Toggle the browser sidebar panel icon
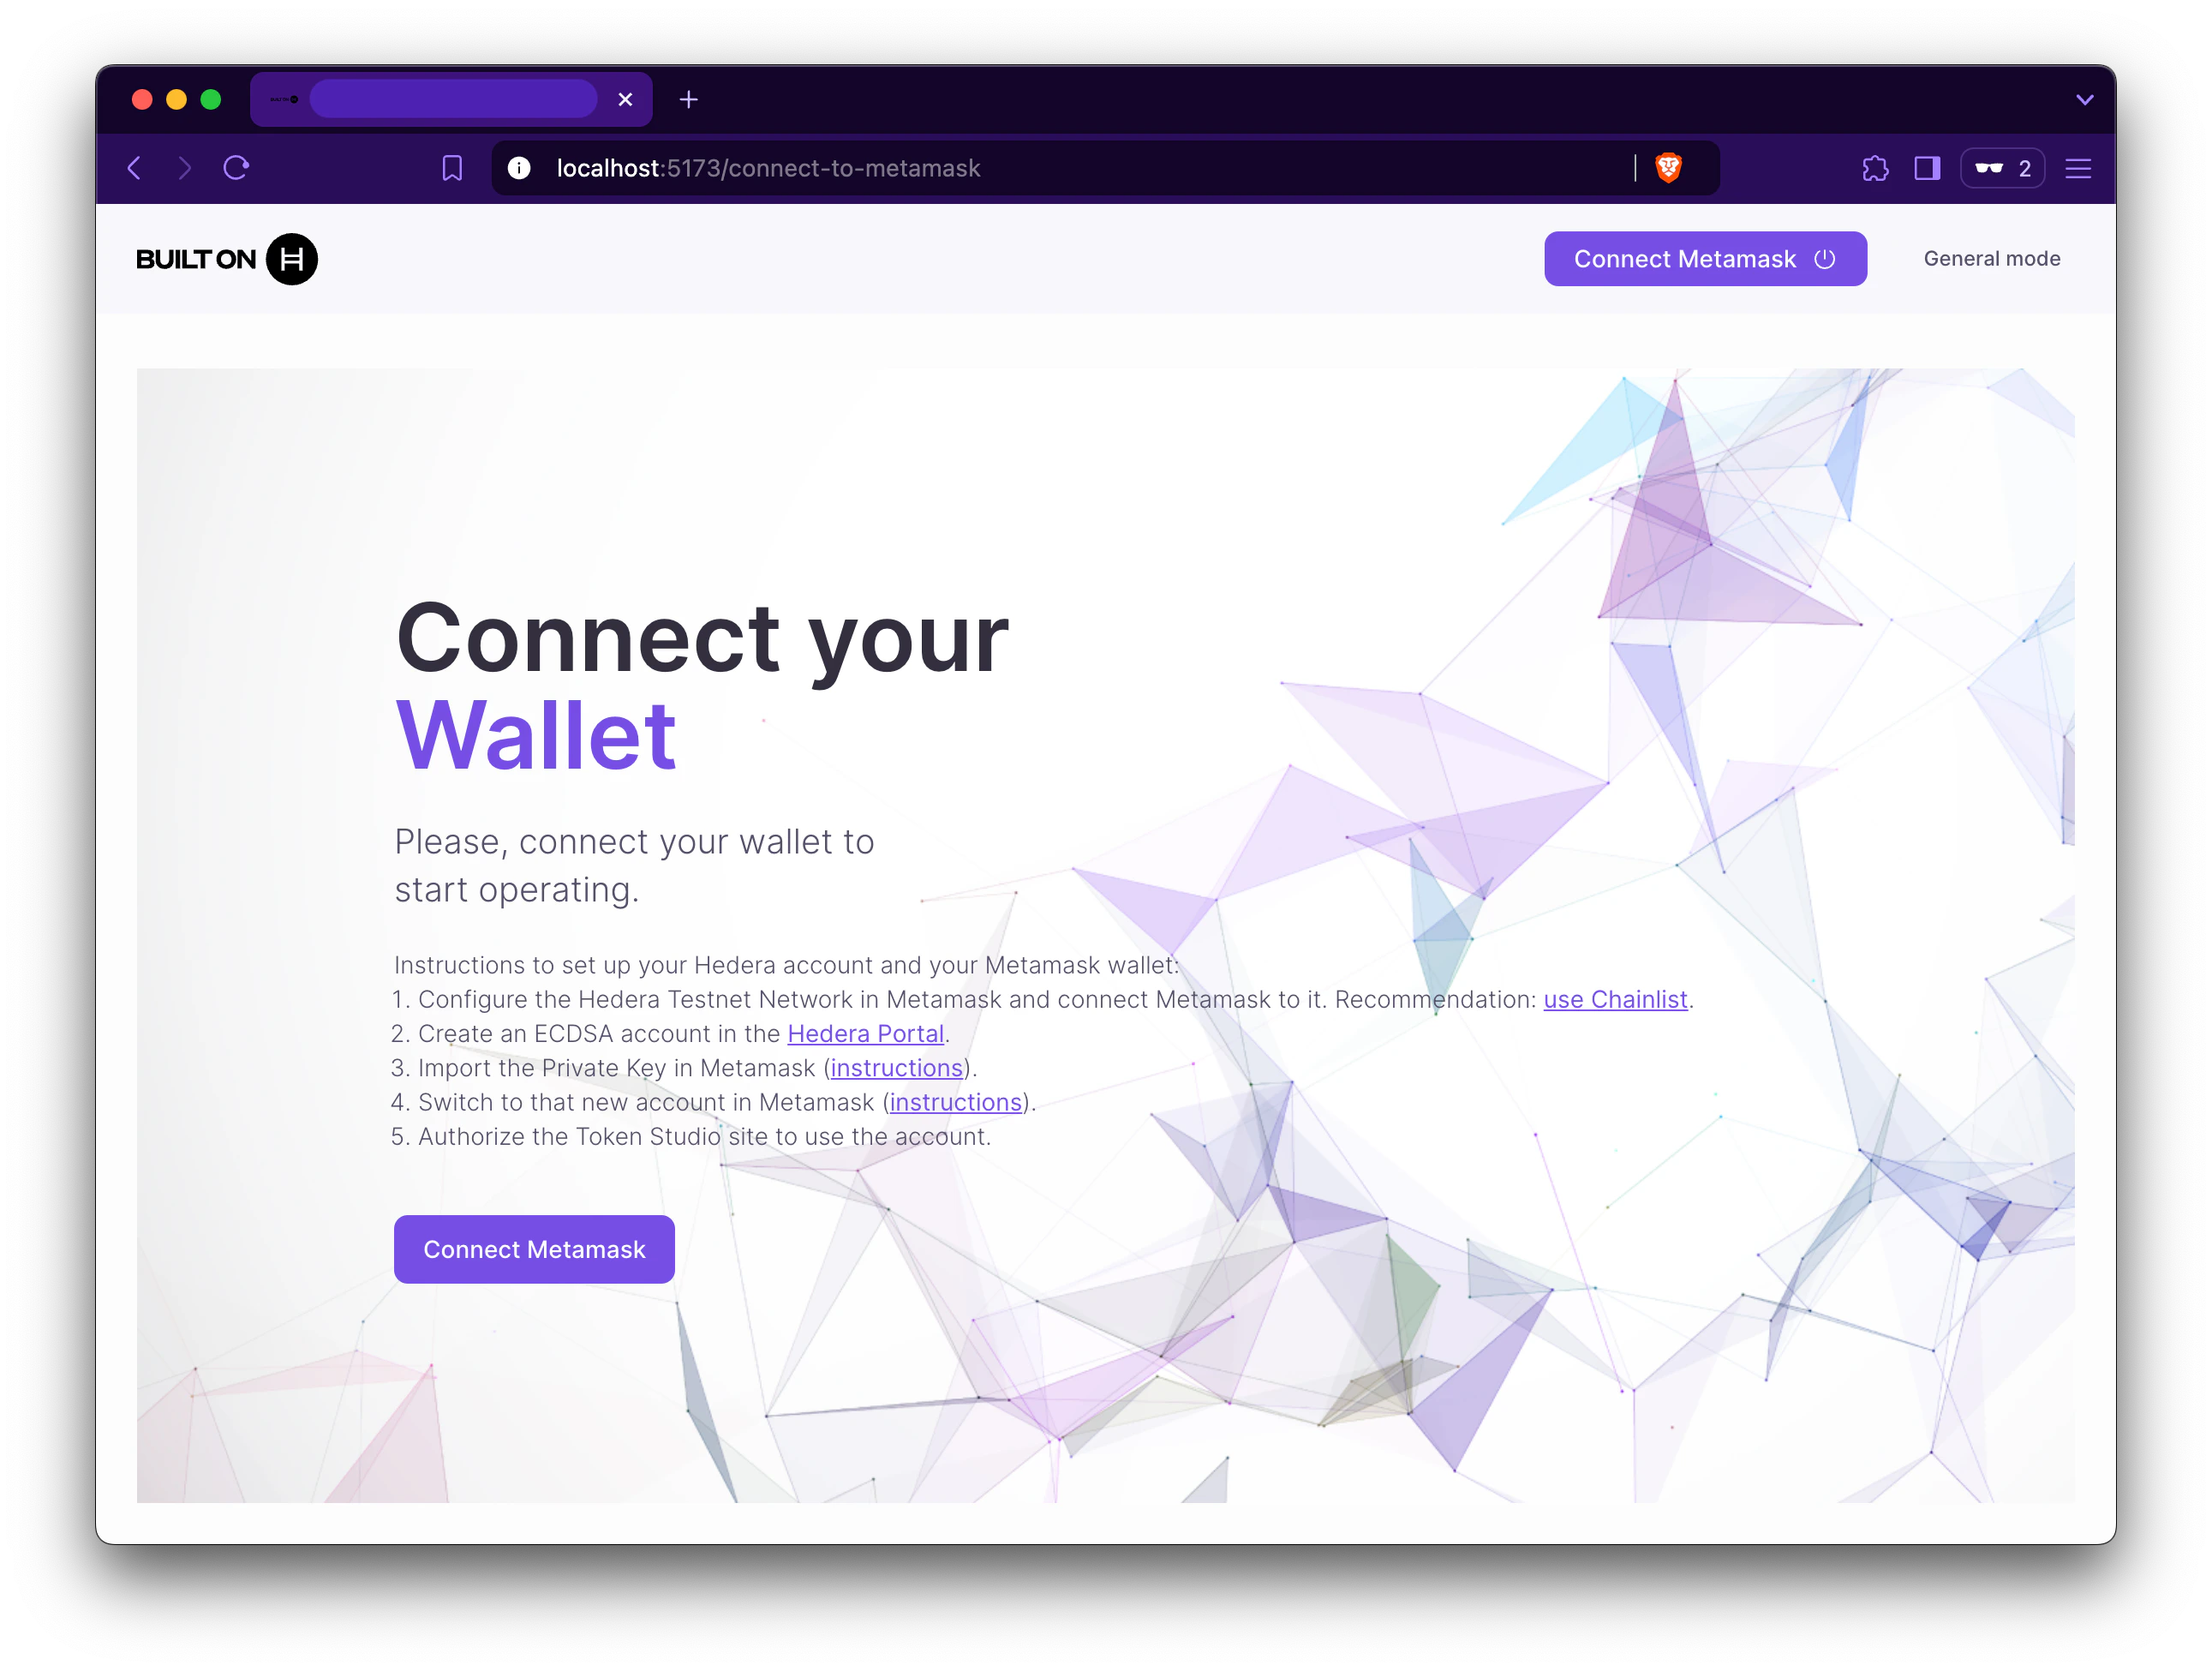The width and height of the screenshot is (2212, 1671). (1927, 168)
